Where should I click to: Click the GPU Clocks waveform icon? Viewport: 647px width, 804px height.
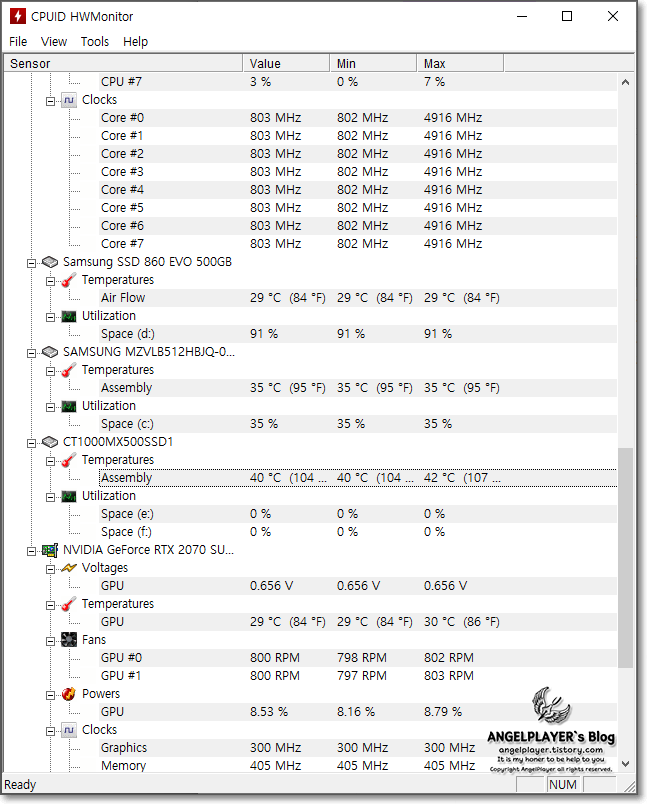point(69,730)
